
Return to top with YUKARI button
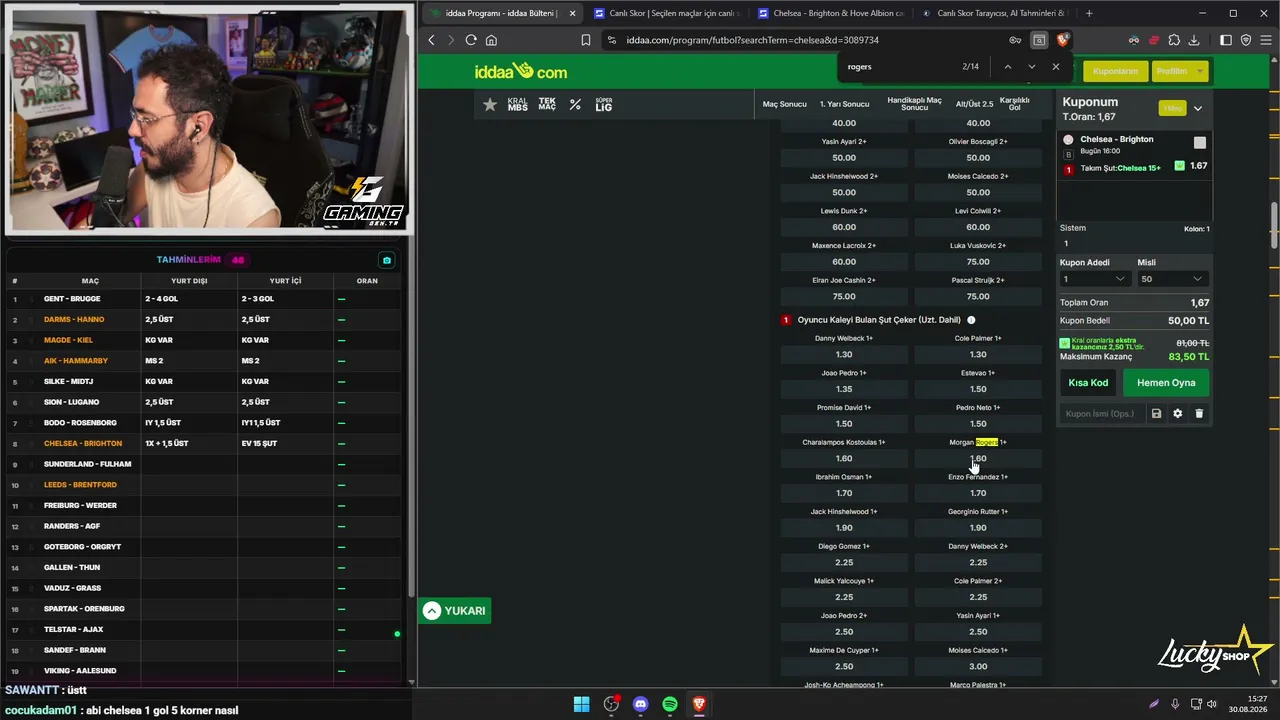455,611
